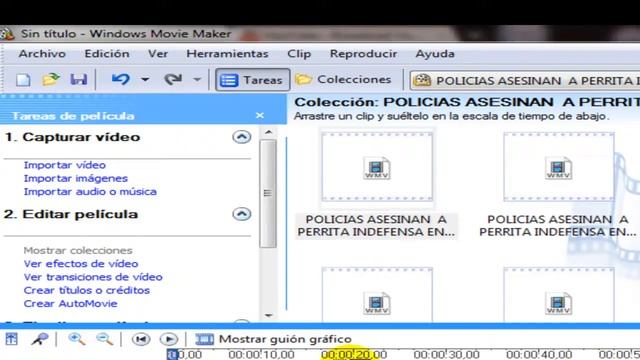The height and width of the screenshot is (360, 640).
Task: Open the Ayuda menu
Action: tap(435, 54)
